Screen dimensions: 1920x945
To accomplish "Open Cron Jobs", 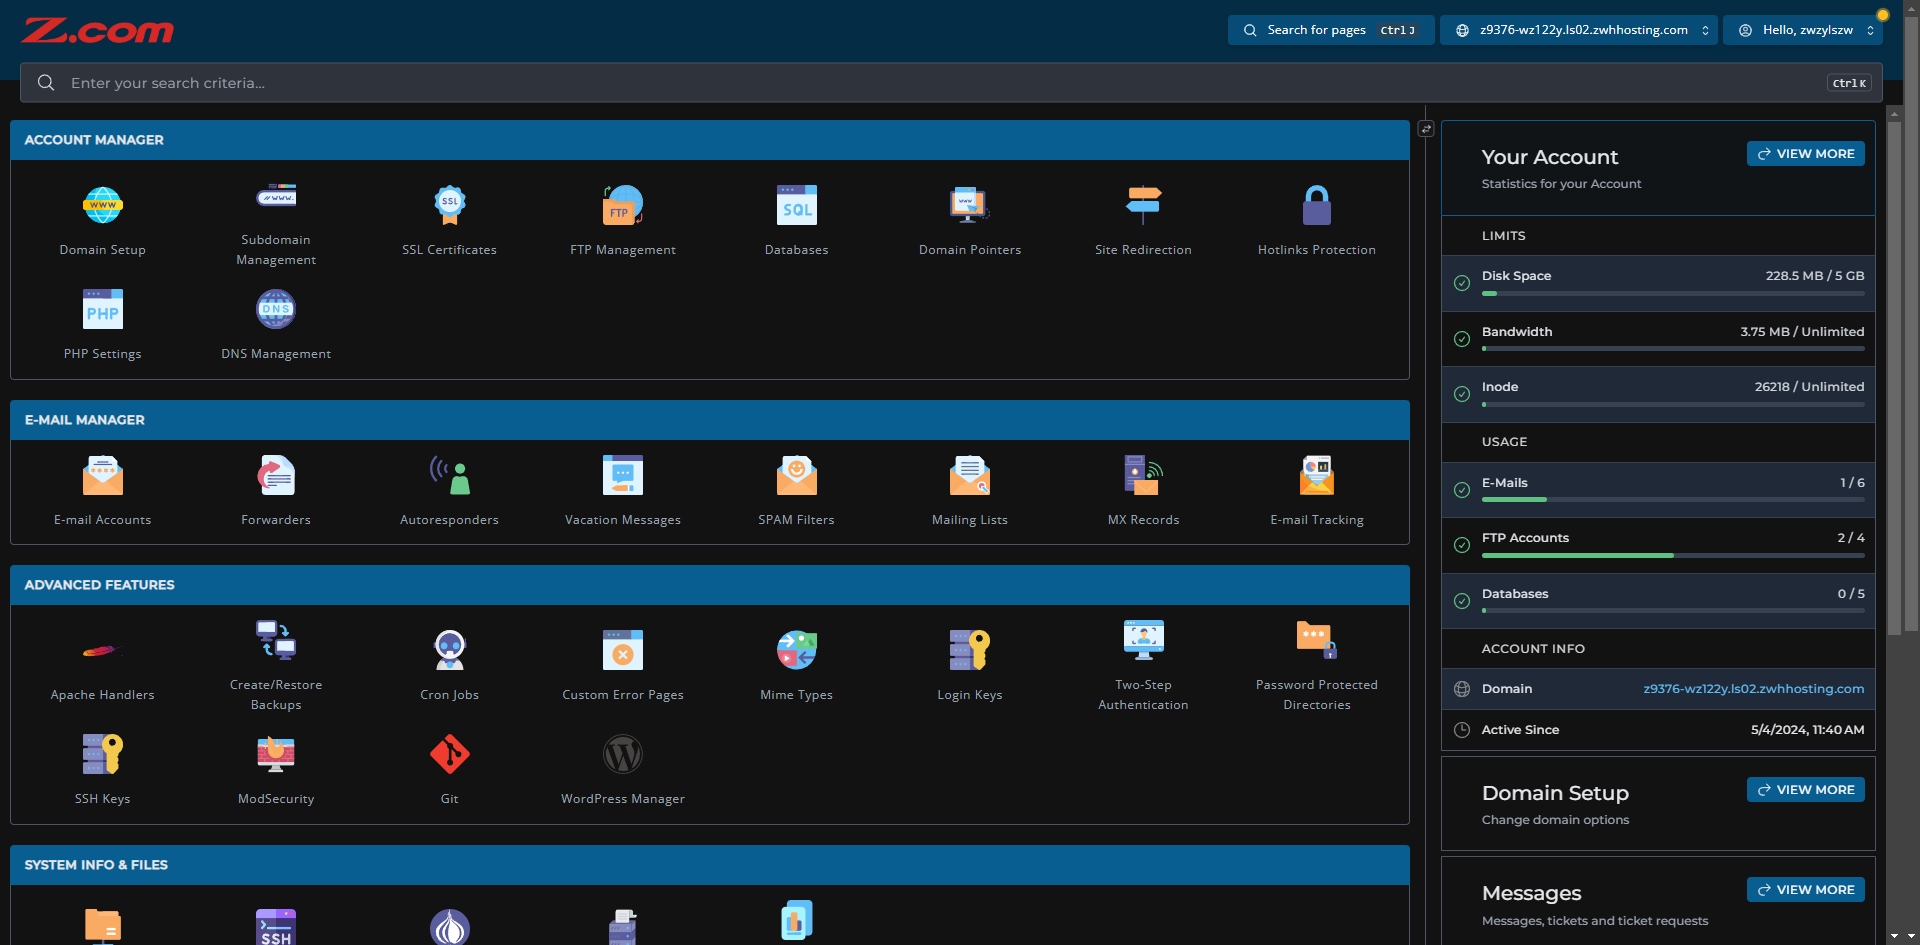I will click(449, 665).
